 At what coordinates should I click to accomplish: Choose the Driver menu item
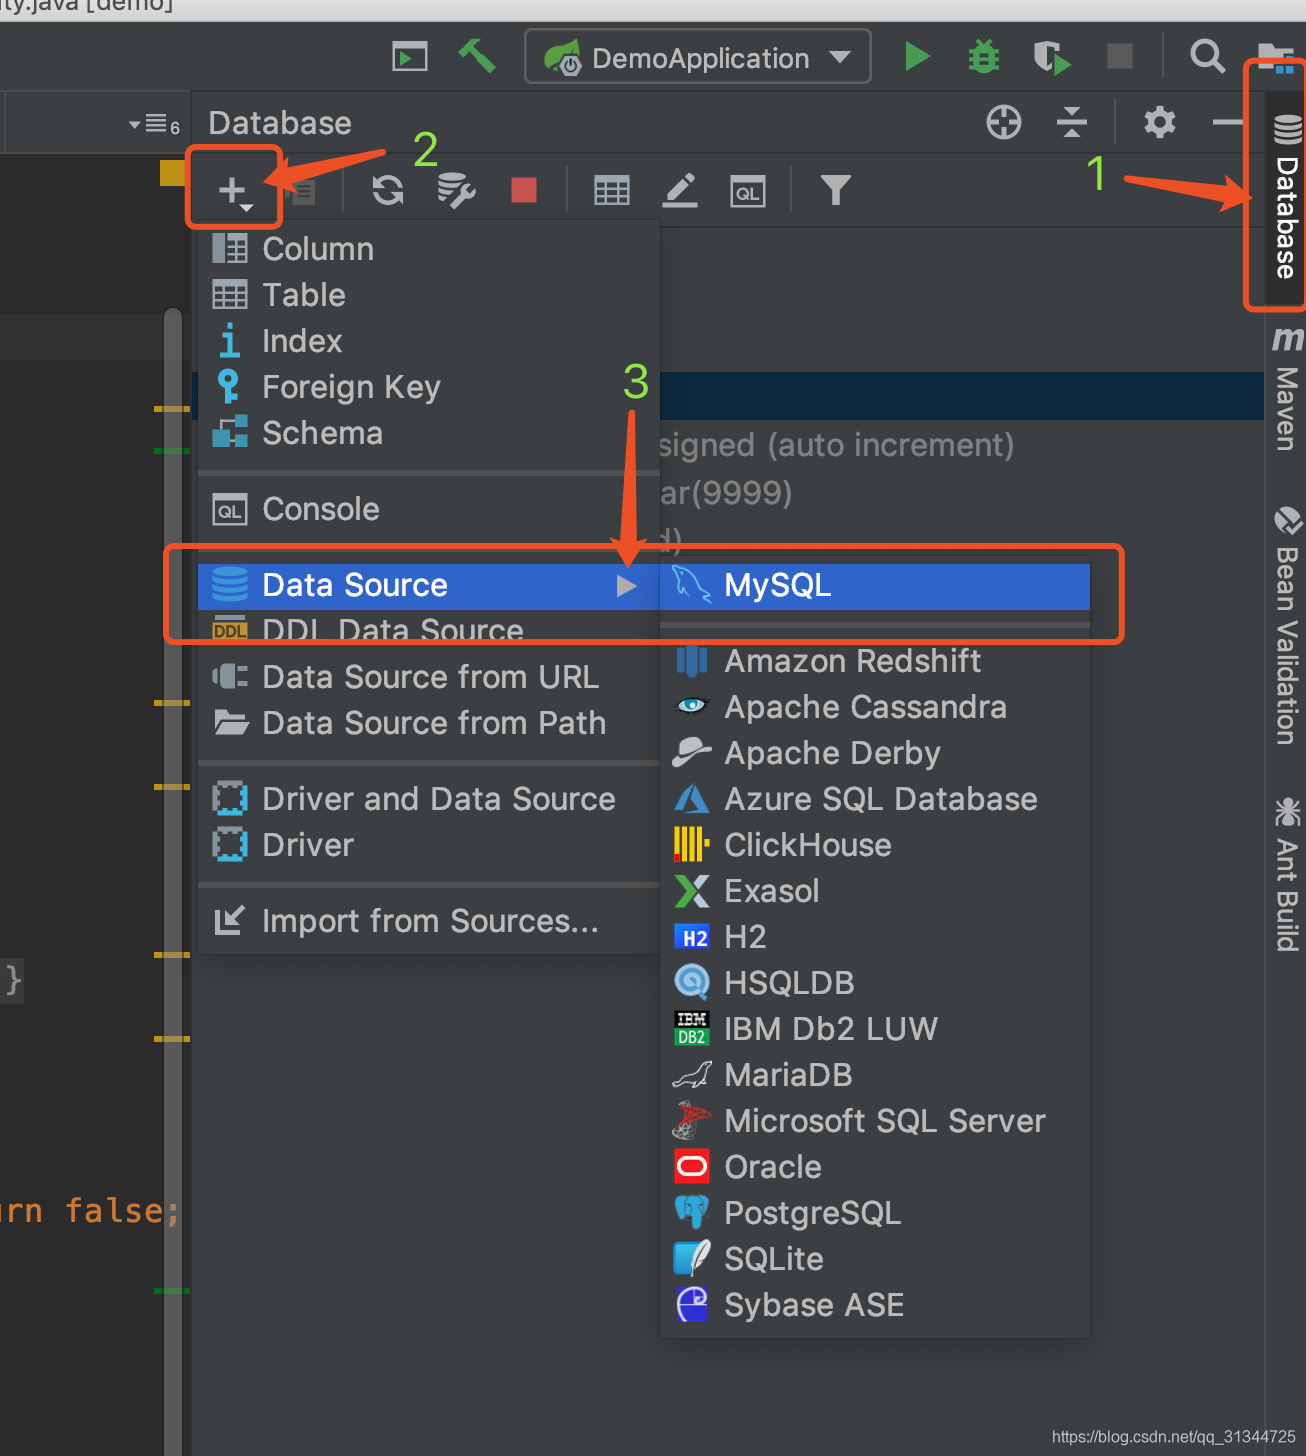point(429,845)
